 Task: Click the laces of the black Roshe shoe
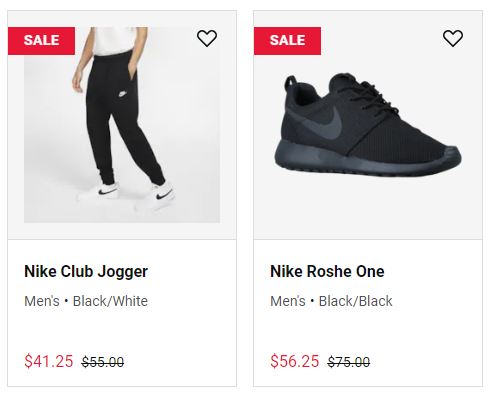click(x=367, y=93)
